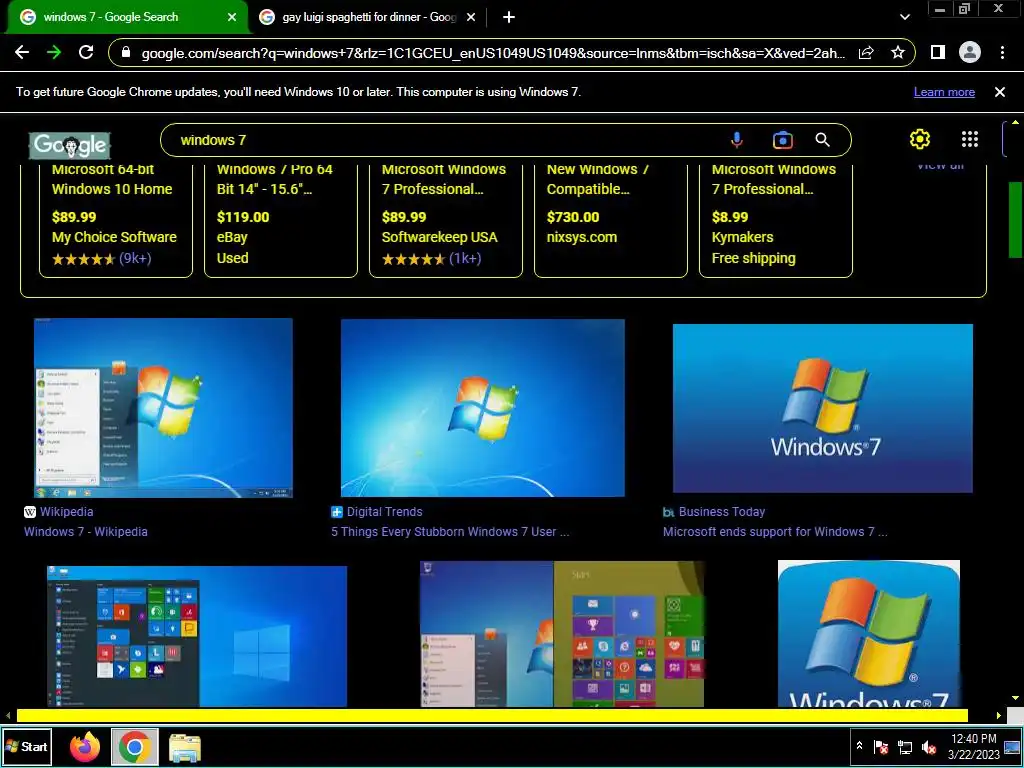Open the $8.99 Kymakers listing
Image resolution: width=1024 pixels, height=768 pixels.
pyautogui.click(x=776, y=219)
